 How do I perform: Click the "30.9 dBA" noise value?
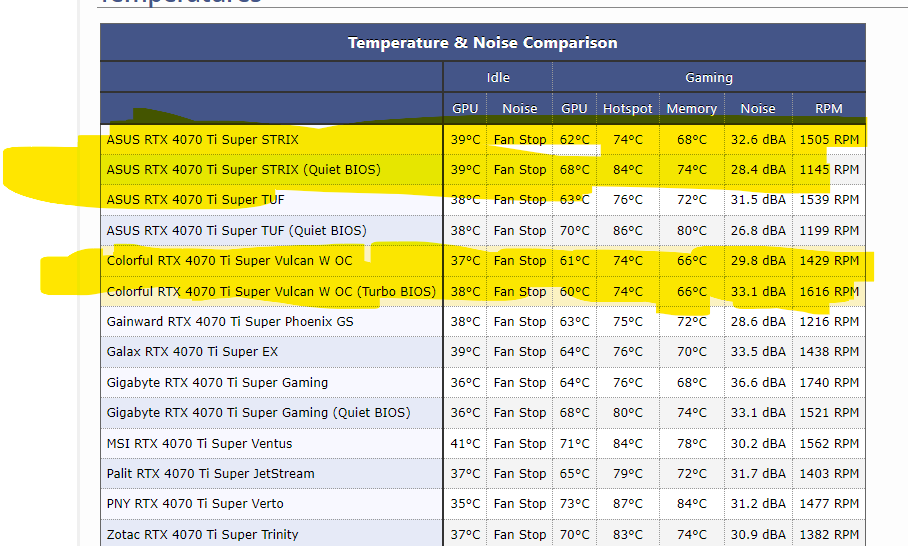tap(758, 534)
